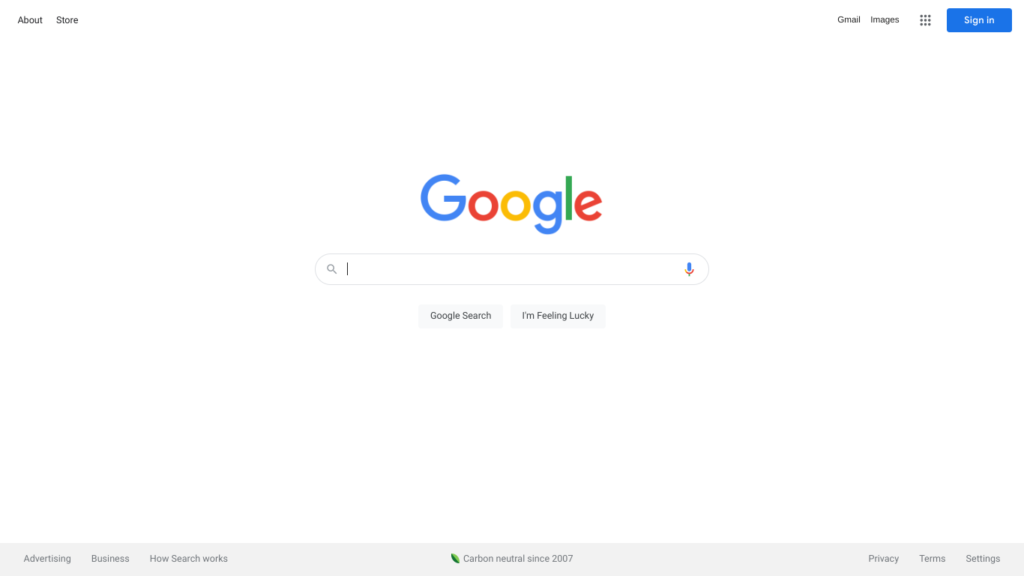This screenshot has width=1024, height=576.
Task: Click the green leaf icon in footer
Action: pos(455,558)
